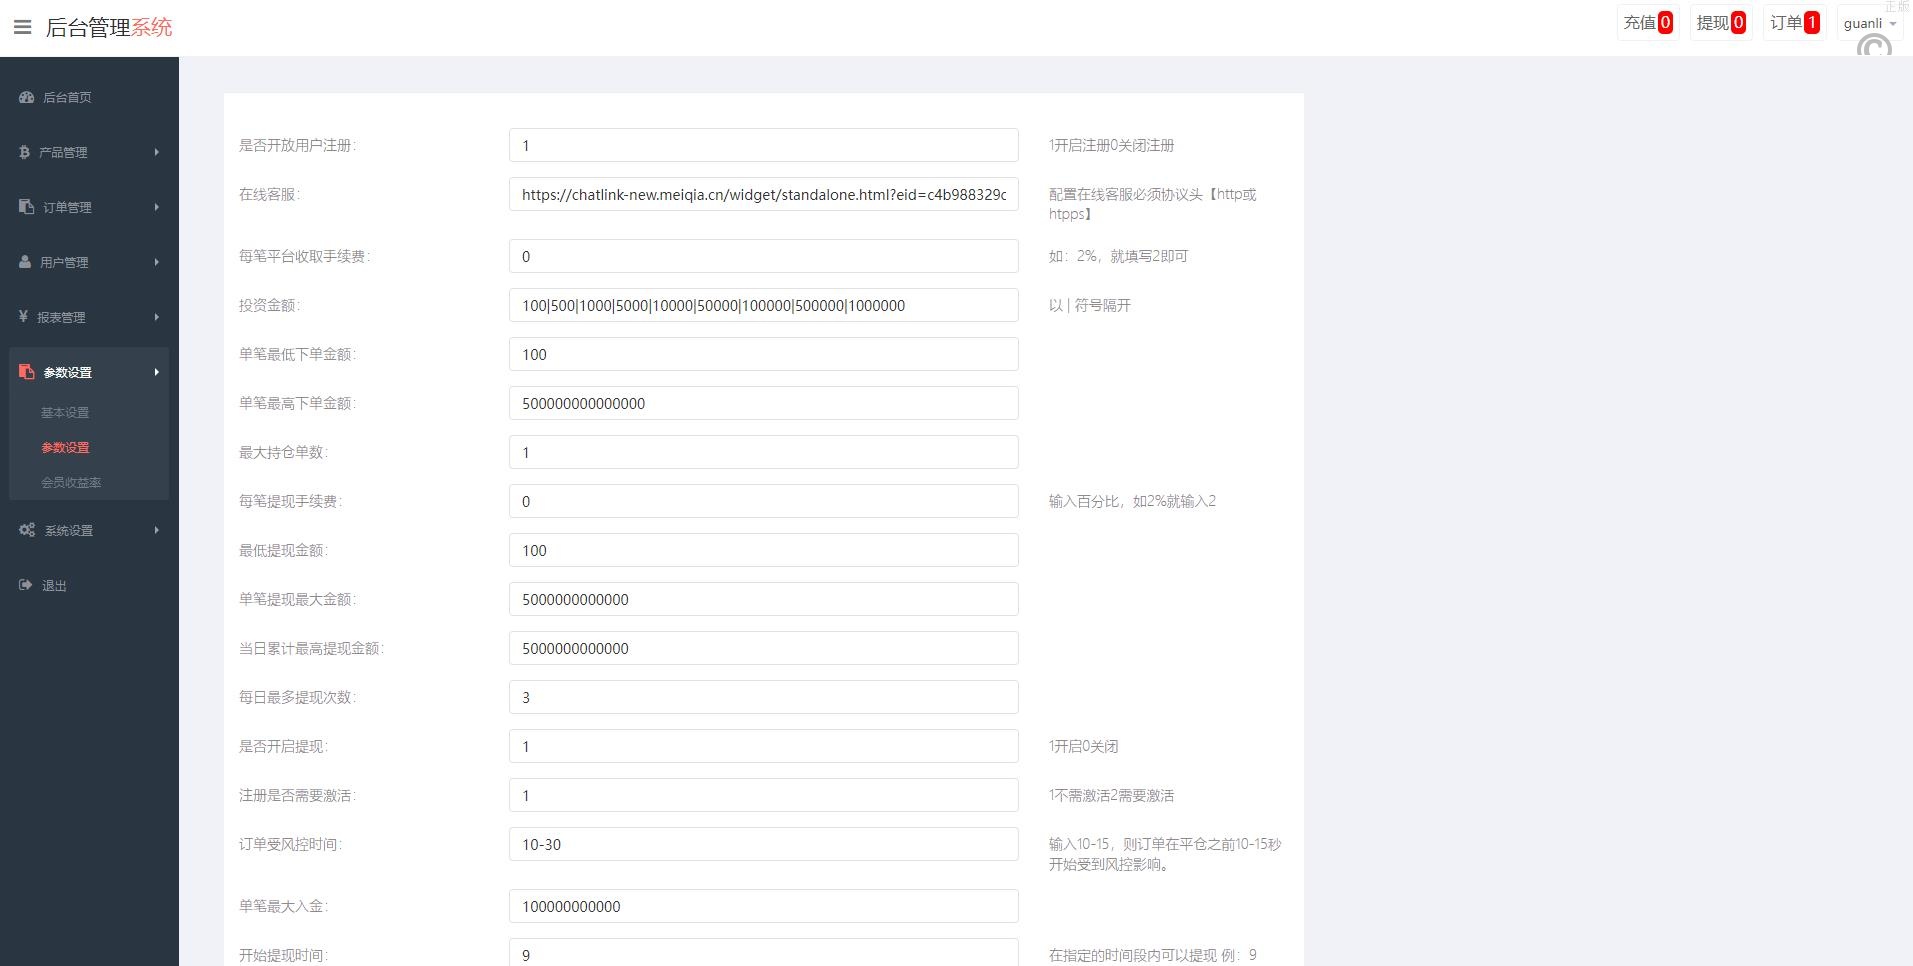Viewport: 1913px width, 966px height.
Task: Select 产品管理 menu label
Action: point(63,152)
